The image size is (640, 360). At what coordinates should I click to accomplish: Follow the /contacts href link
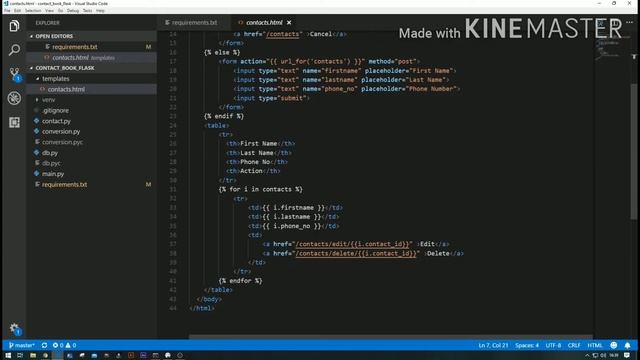coord(282,34)
